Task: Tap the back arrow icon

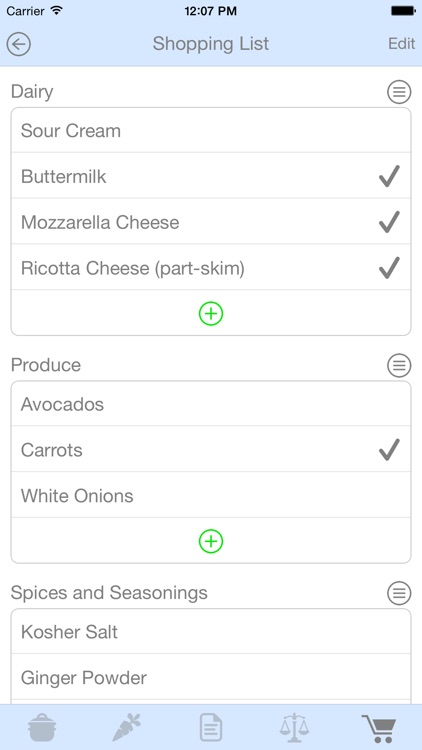Action: [x=19, y=44]
